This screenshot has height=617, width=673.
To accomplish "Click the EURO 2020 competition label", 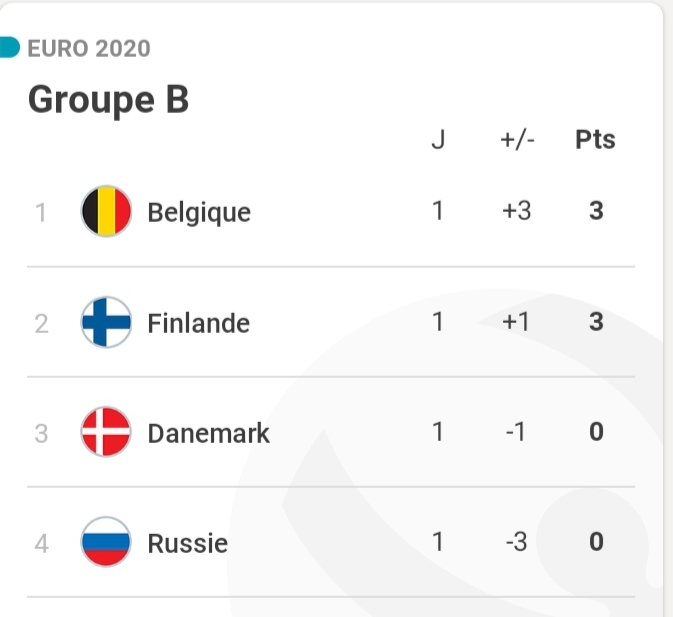I will [89, 48].
